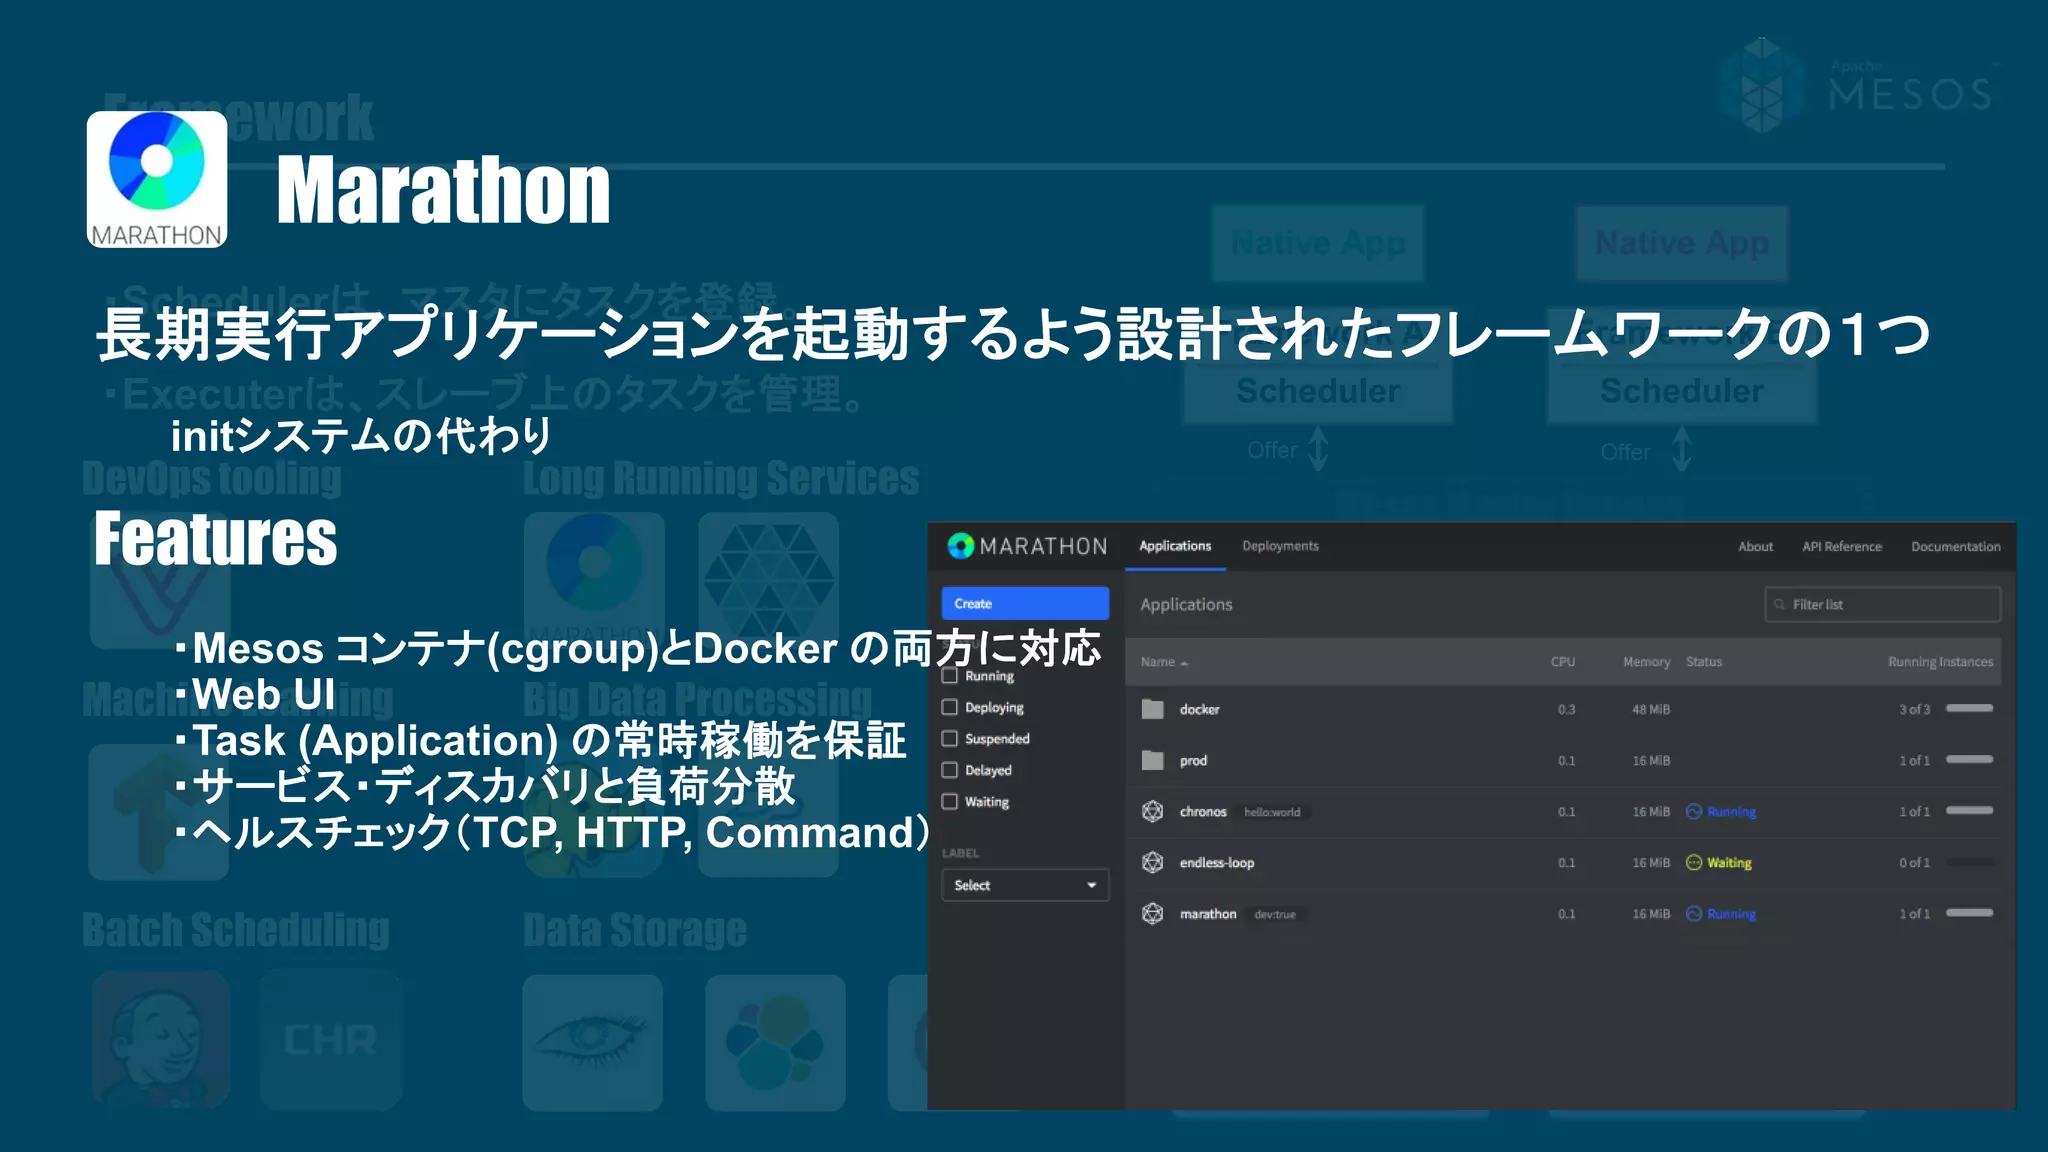Click the chronos application name
This screenshot has width=2048, height=1152.
[1203, 811]
